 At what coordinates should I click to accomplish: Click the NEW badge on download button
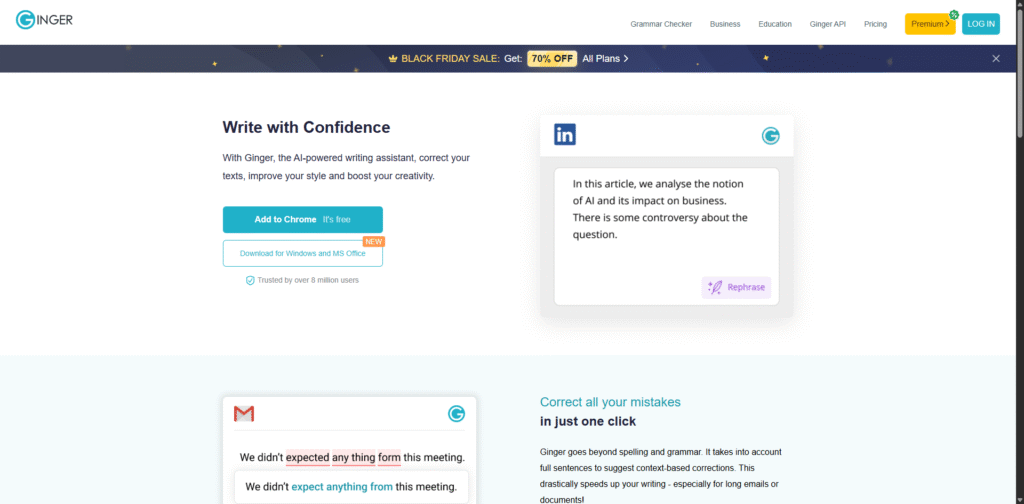coord(374,242)
